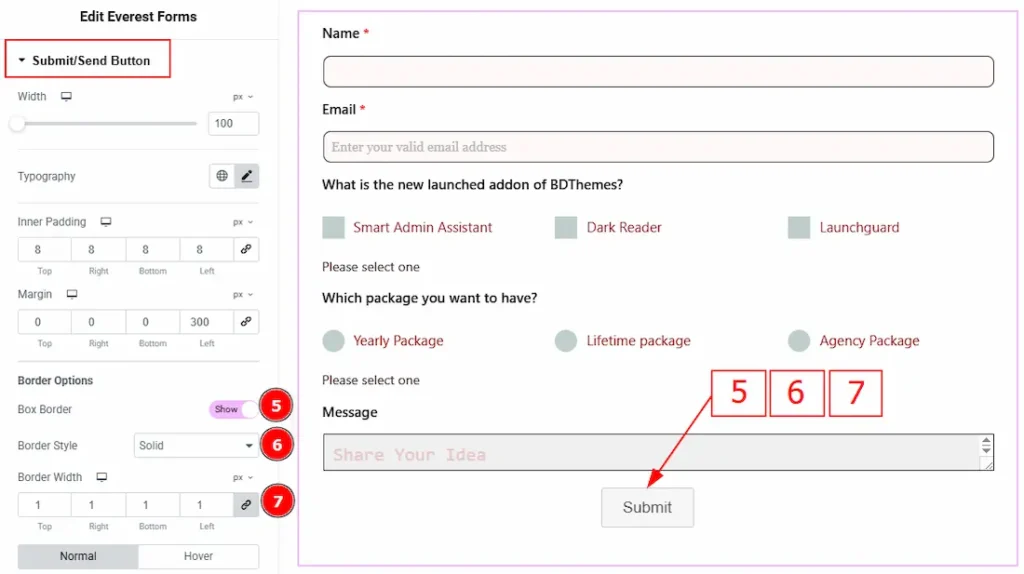The image size is (1024, 574).
Task: Click the Margin link values icon
Action: click(246, 322)
